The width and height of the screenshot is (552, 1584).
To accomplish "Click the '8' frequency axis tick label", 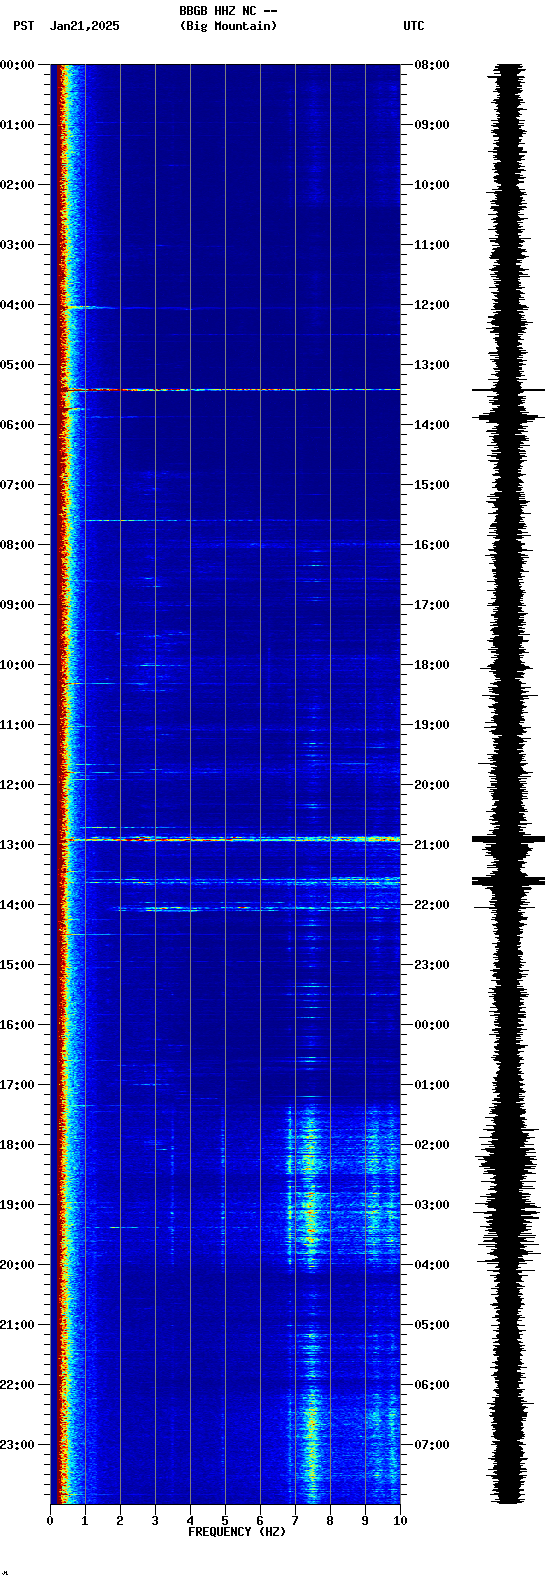I will [330, 1521].
